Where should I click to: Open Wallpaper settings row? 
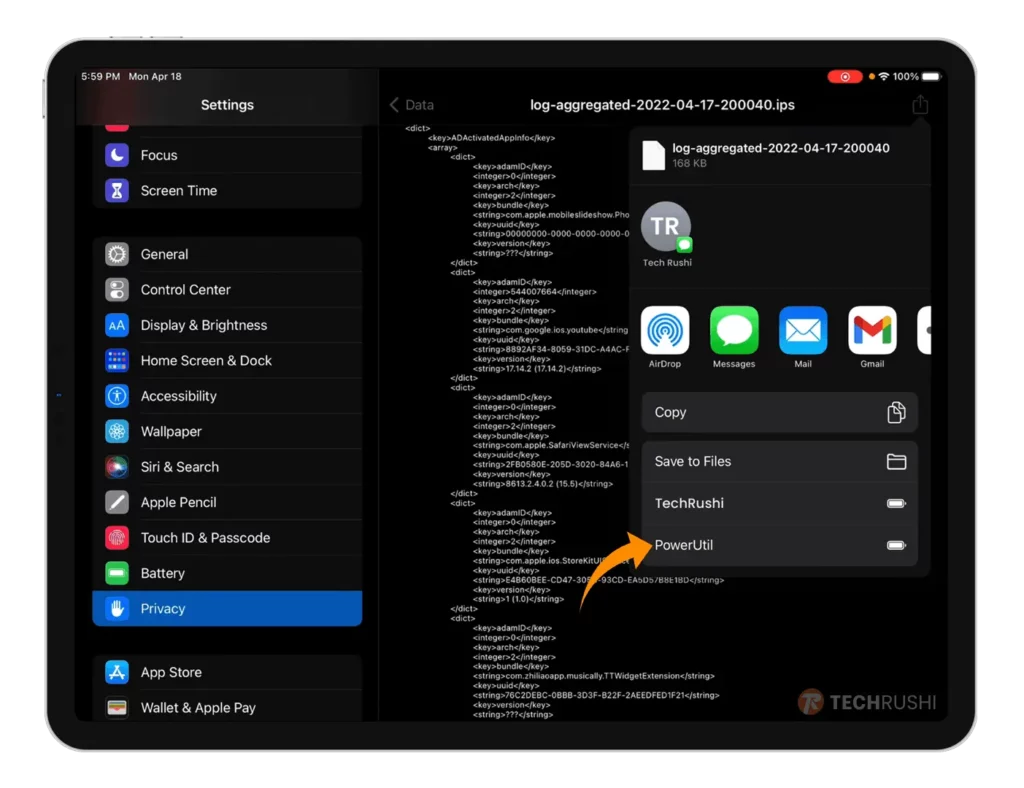(x=227, y=431)
